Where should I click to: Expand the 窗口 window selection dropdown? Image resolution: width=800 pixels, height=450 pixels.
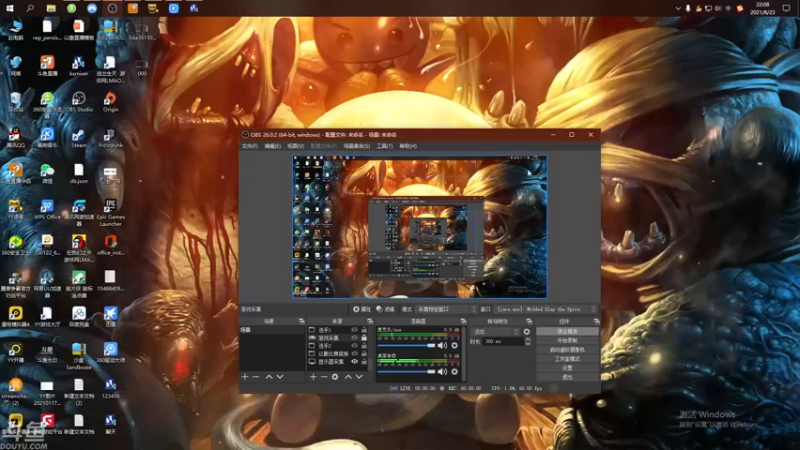pos(545,310)
